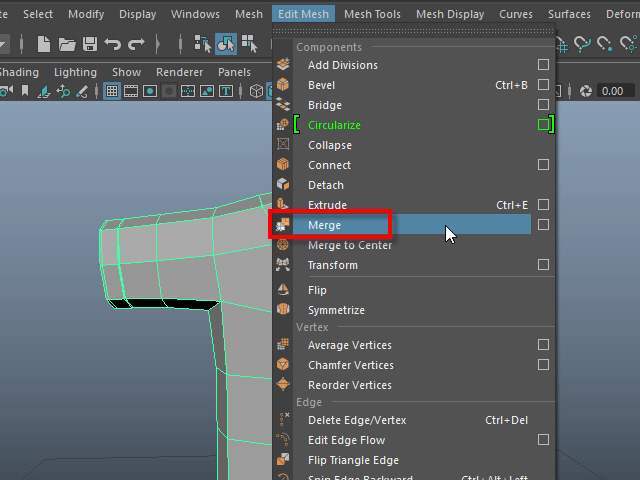
Task: Toggle the viewport grid icon
Action: tap(112, 91)
